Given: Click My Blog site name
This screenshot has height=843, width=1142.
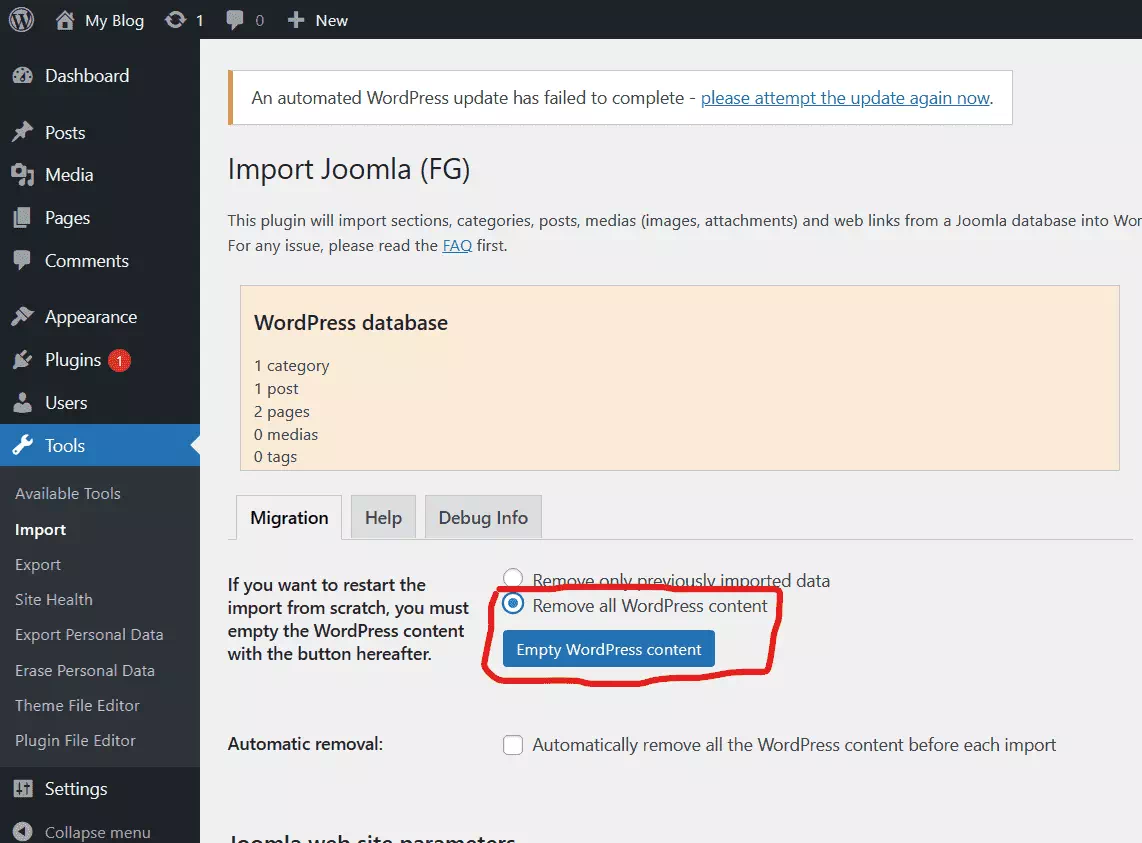Looking at the screenshot, I should tap(114, 20).
